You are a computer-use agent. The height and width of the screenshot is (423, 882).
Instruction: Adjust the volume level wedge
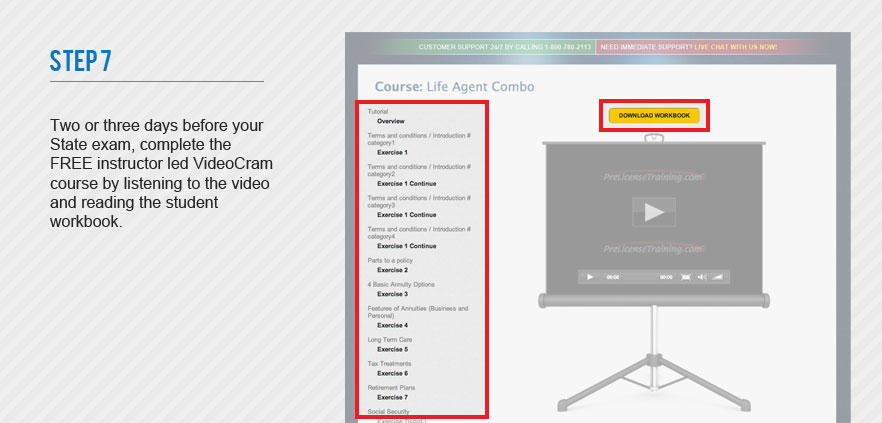click(717, 277)
